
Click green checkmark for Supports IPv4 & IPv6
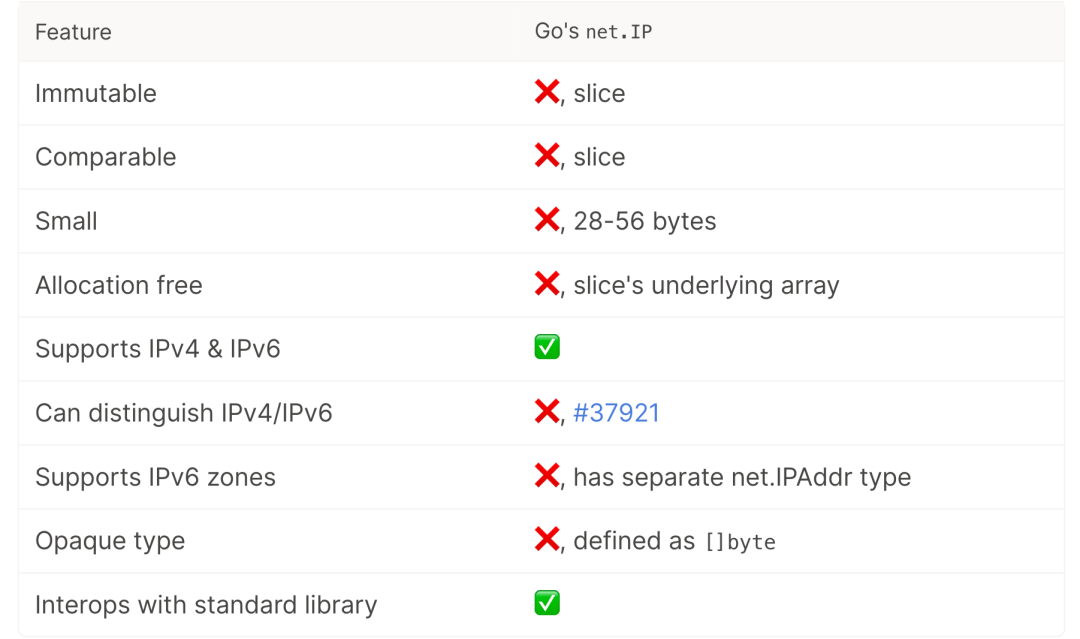click(x=547, y=347)
